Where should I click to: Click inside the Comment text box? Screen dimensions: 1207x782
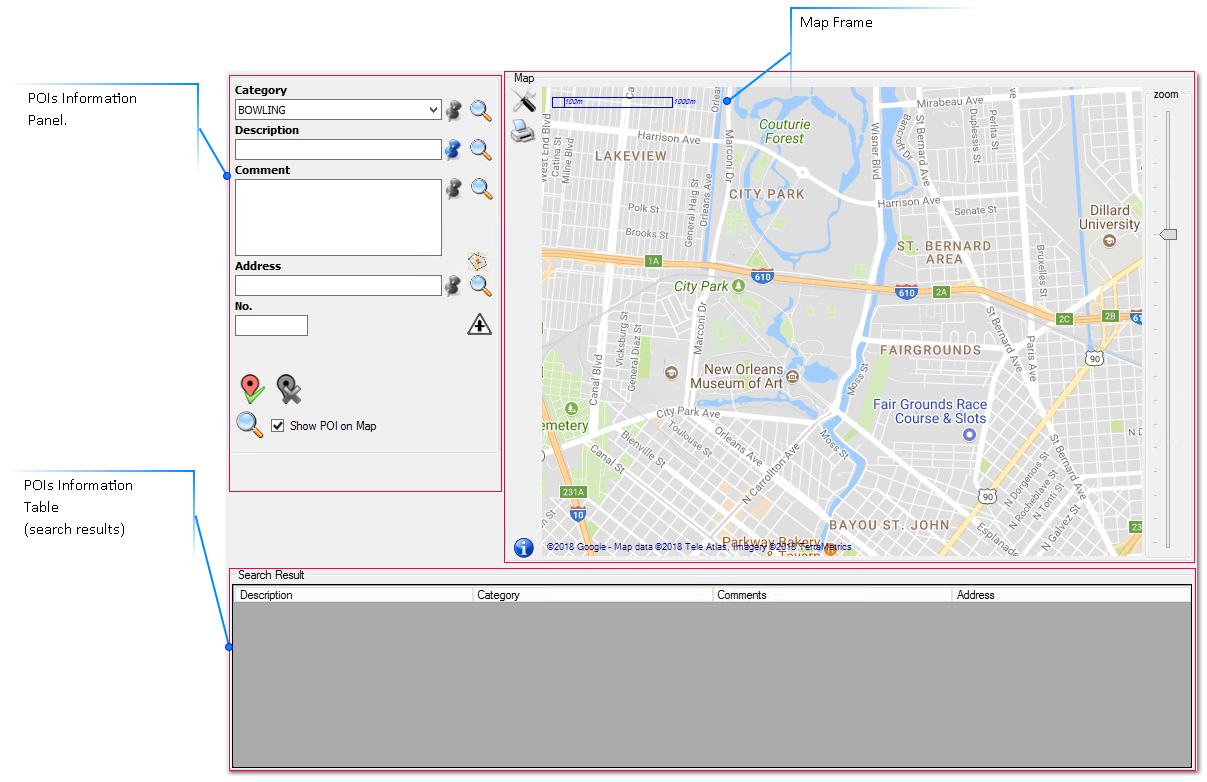coord(338,217)
